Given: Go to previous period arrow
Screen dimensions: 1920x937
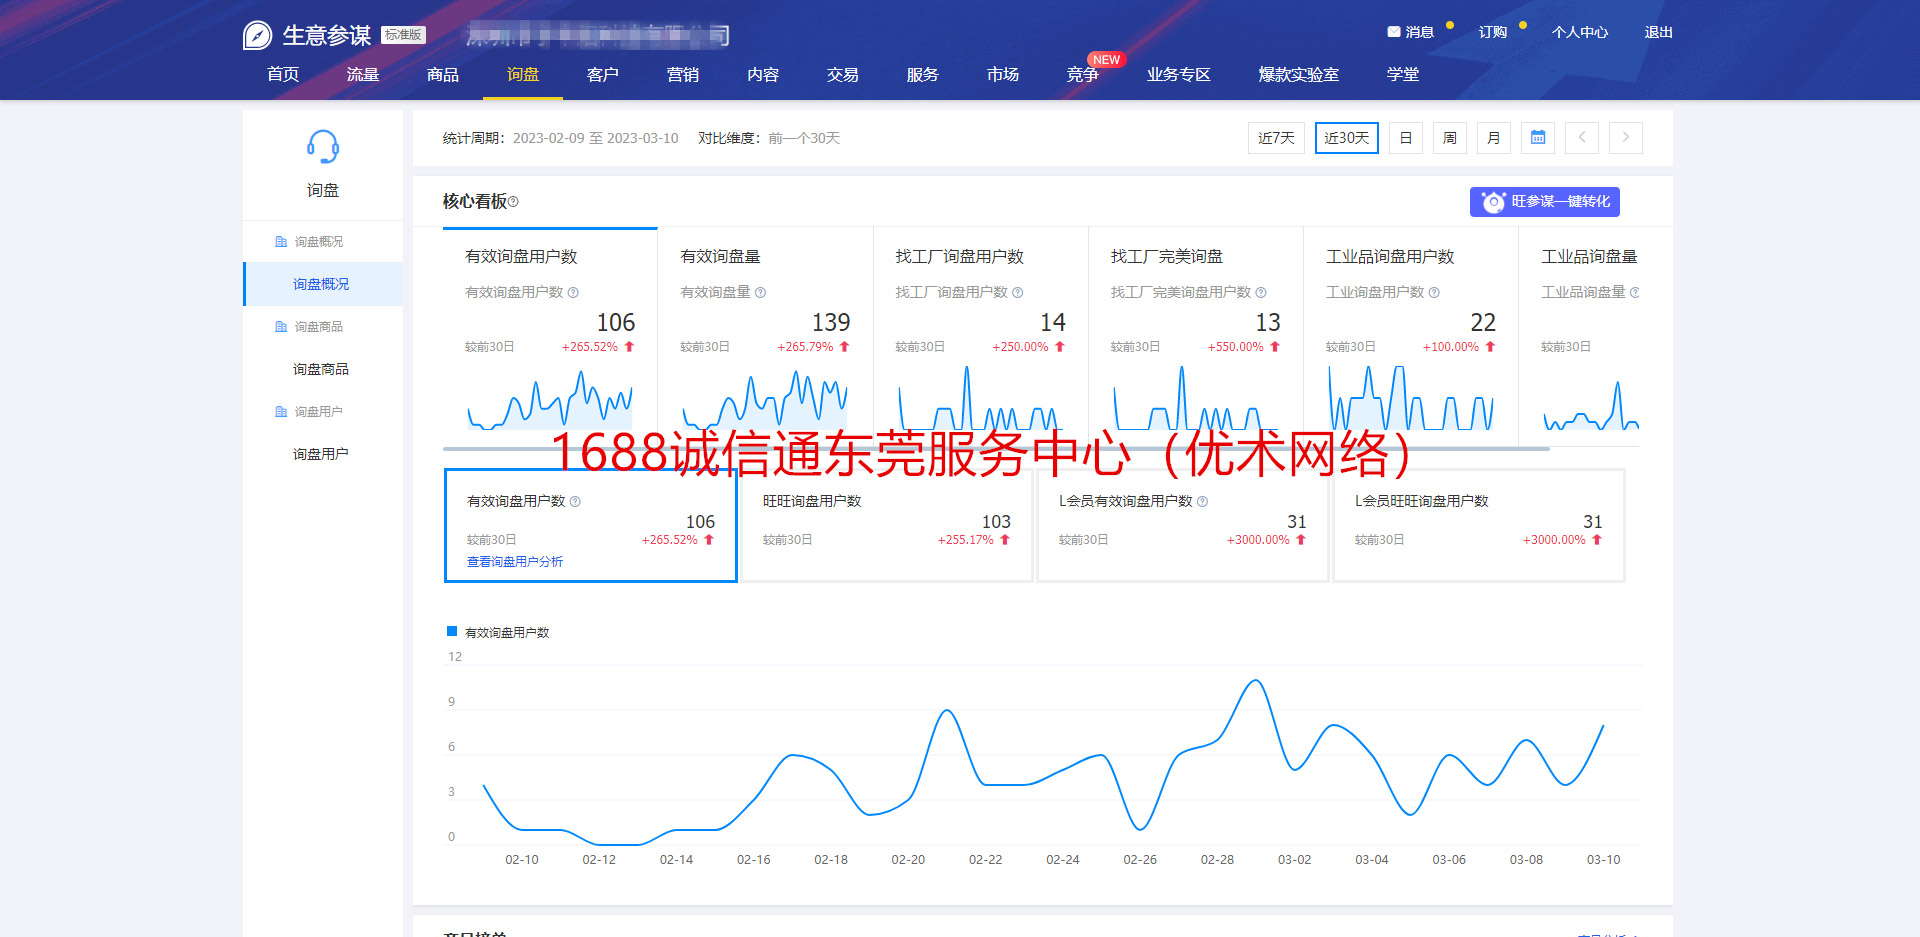Looking at the screenshot, I should pyautogui.click(x=1582, y=138).
